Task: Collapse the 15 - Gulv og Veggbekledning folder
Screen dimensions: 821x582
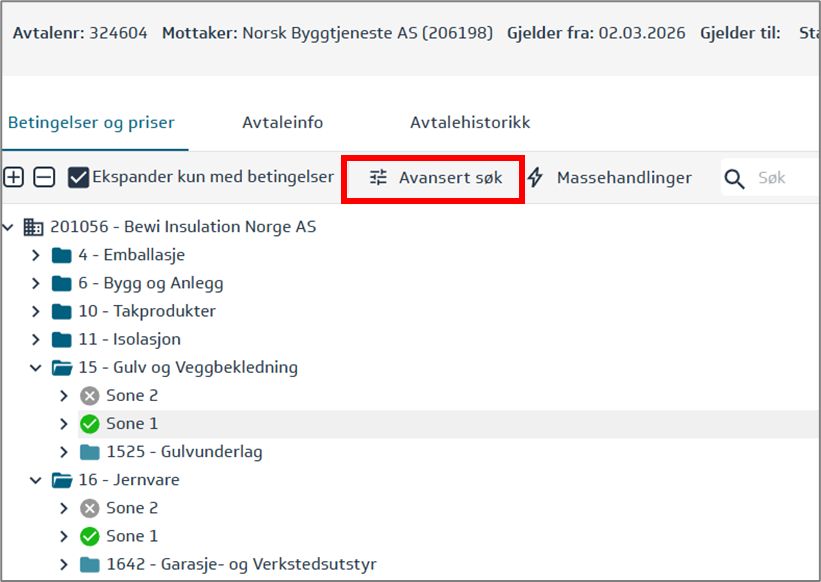Action: click(36, 368)
